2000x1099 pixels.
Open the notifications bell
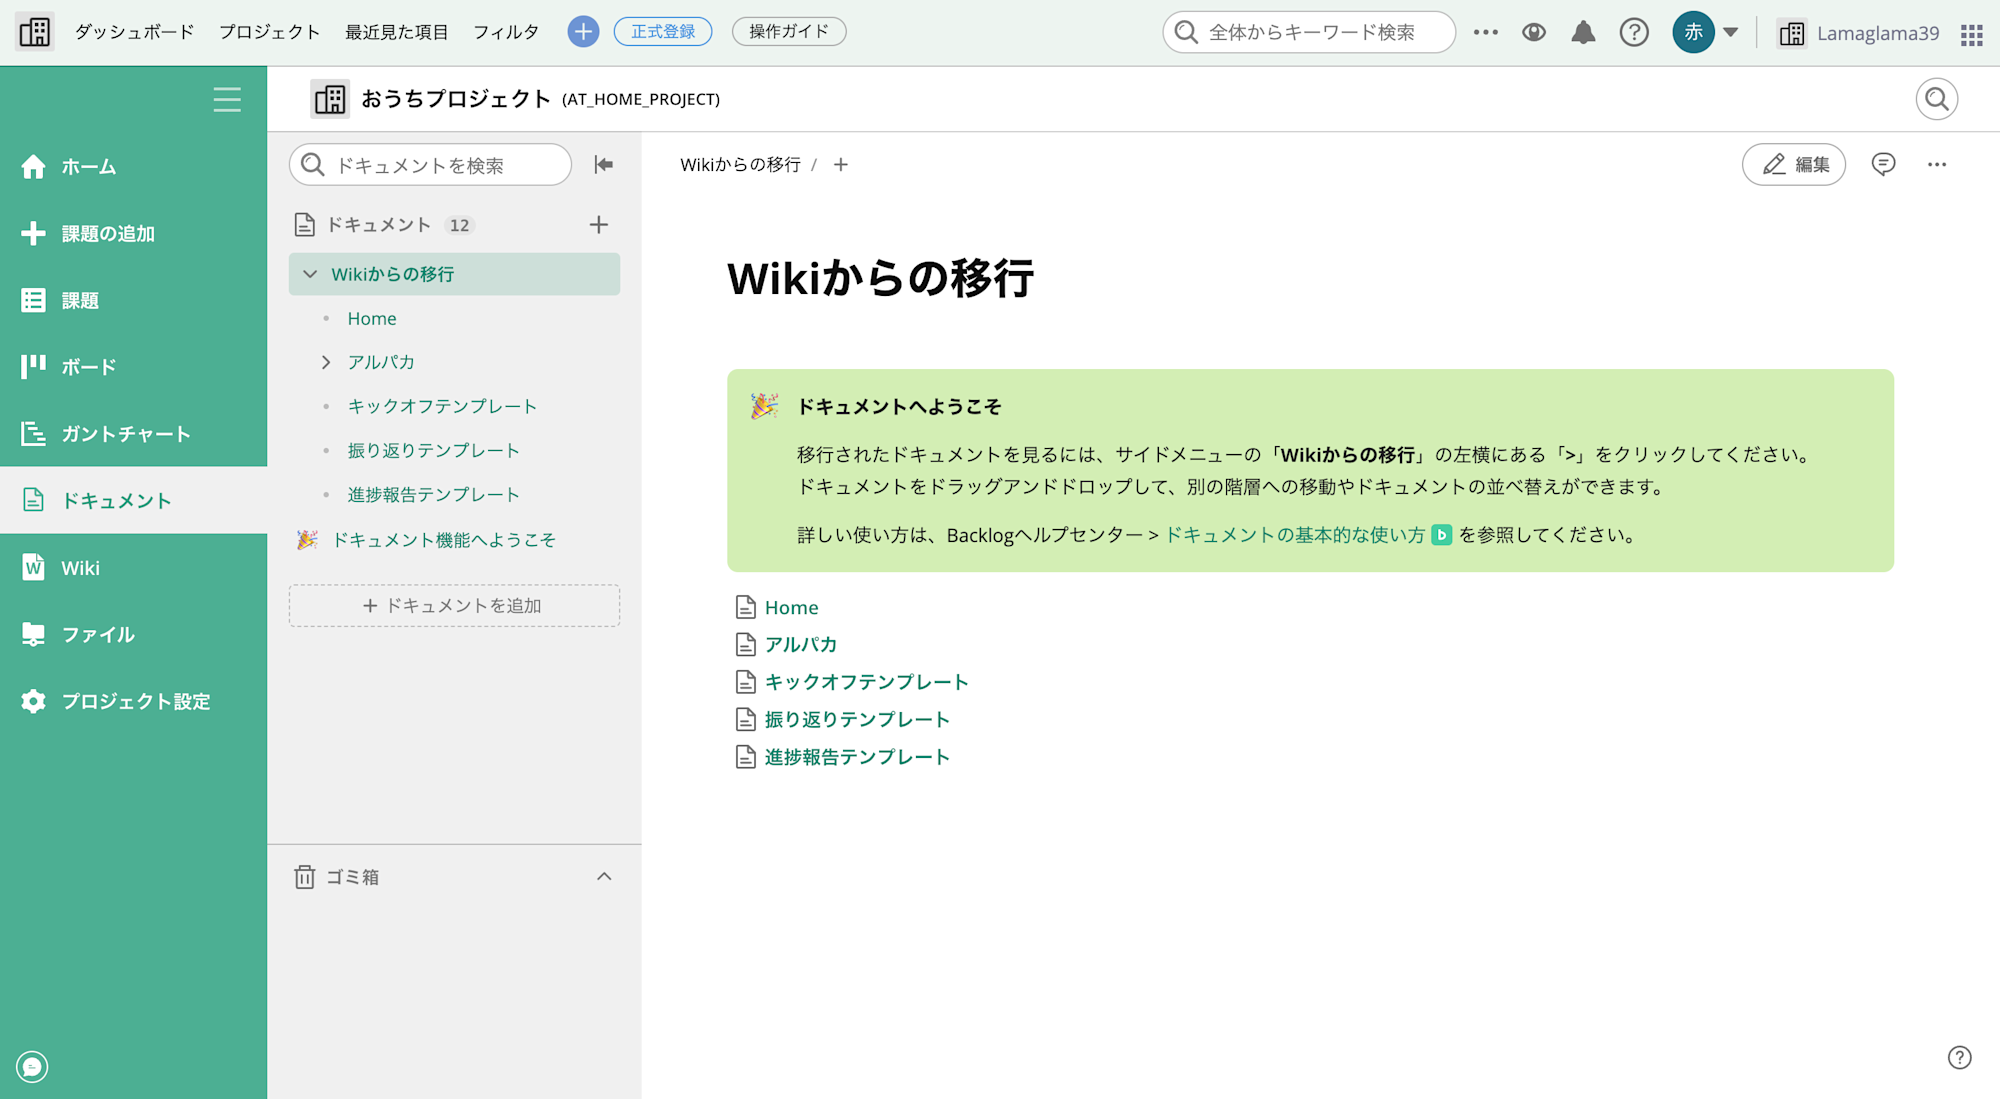pyautogui.click(x=1583, y=31)
